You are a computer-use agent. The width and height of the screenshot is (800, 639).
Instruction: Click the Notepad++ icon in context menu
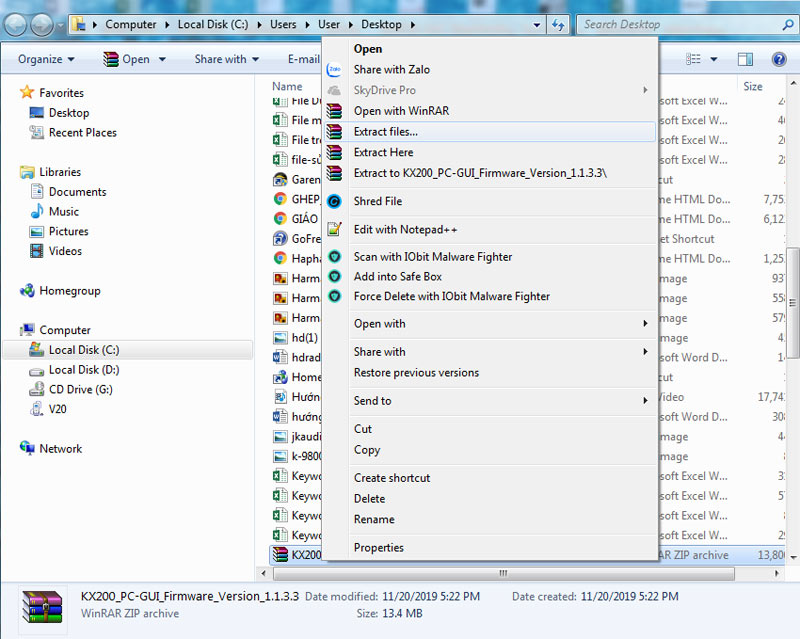click(335, 229)
